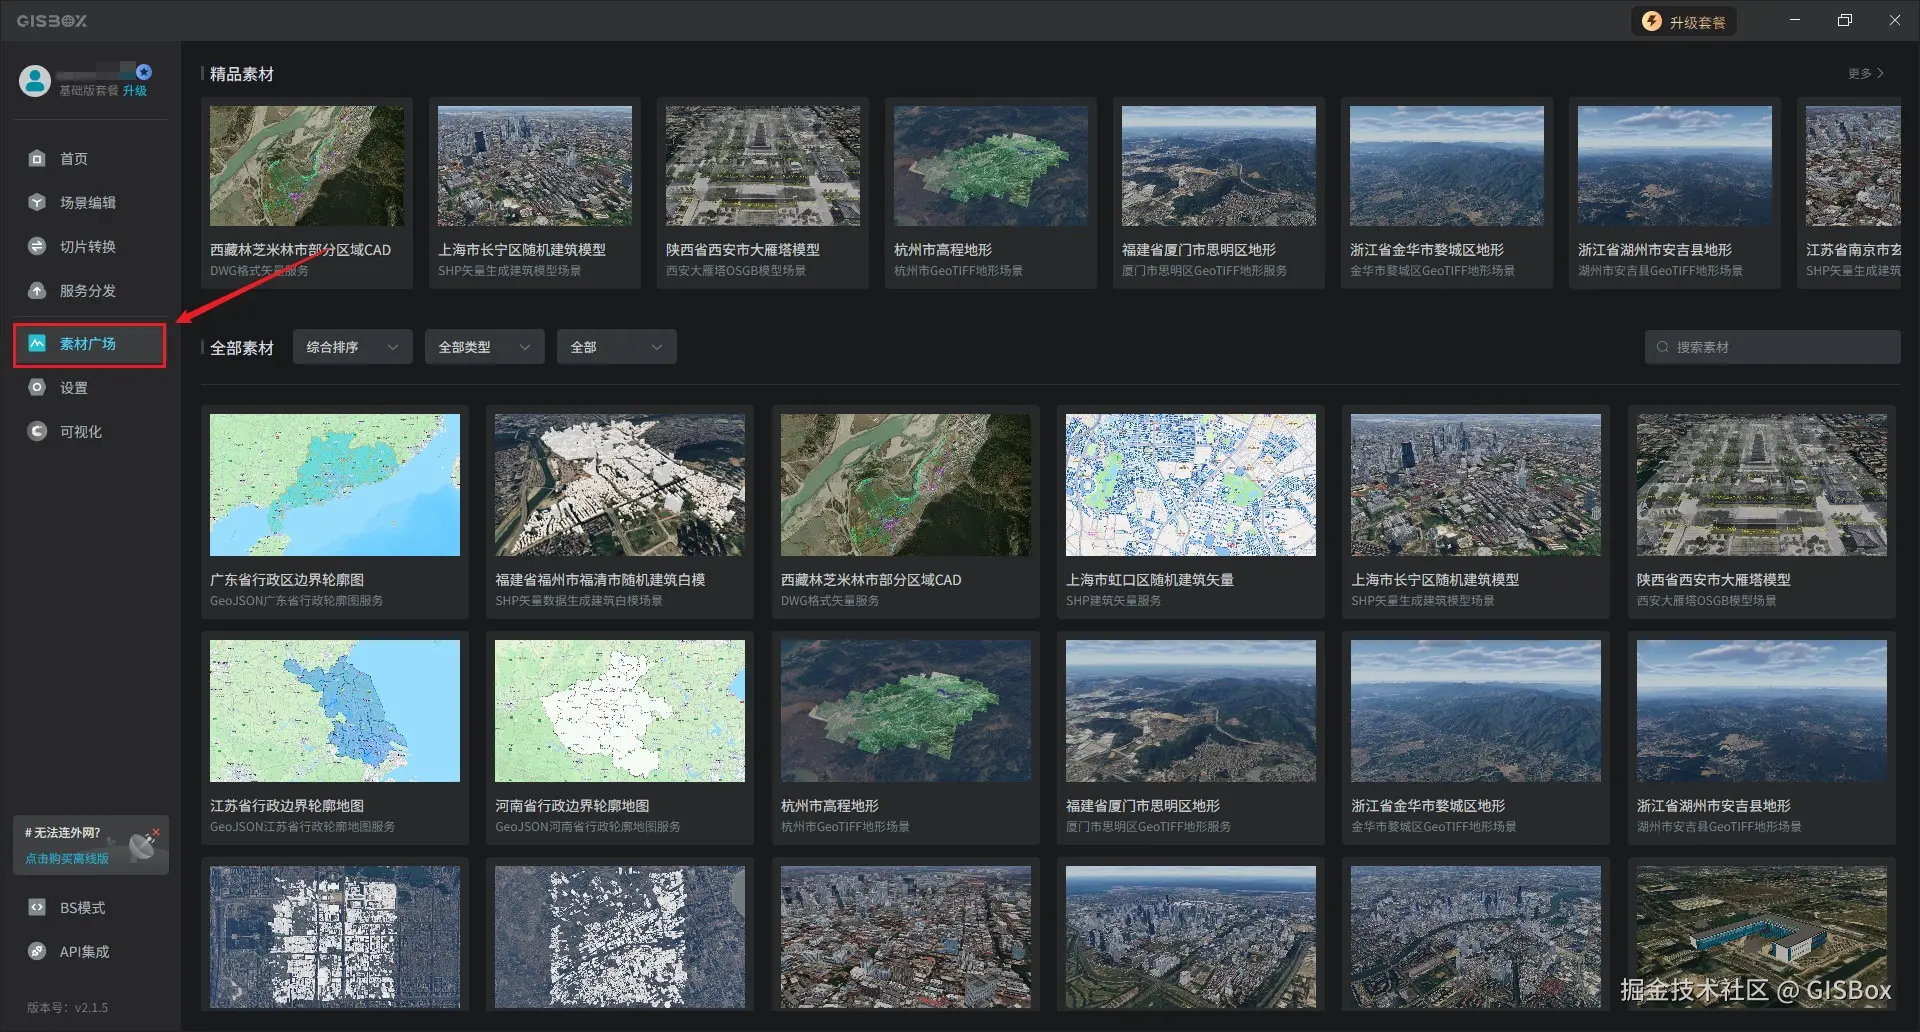Click 更多 to see more featured assets
The image size is (1920, 1032).
pos(1866,73)
